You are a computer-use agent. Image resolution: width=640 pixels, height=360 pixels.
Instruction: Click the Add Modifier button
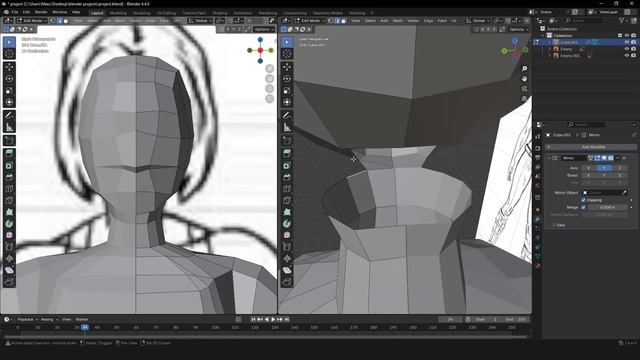591,147
